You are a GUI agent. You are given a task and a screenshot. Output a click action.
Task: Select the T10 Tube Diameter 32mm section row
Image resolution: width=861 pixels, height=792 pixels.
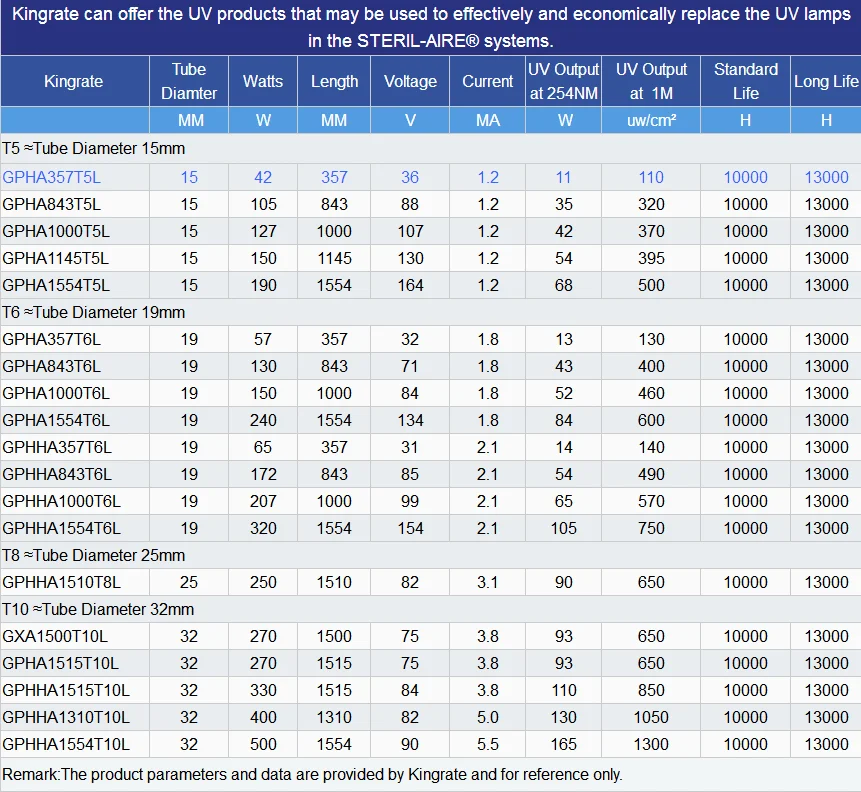98,609
